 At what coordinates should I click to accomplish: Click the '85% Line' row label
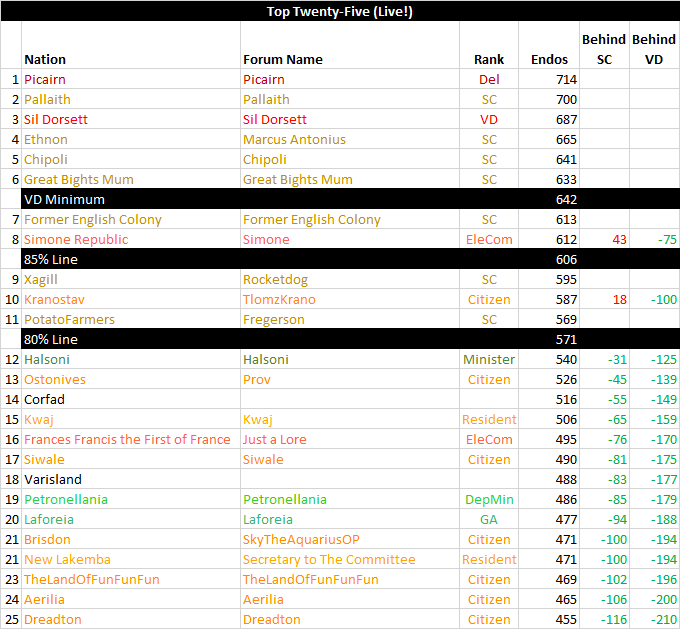point(51,259)
